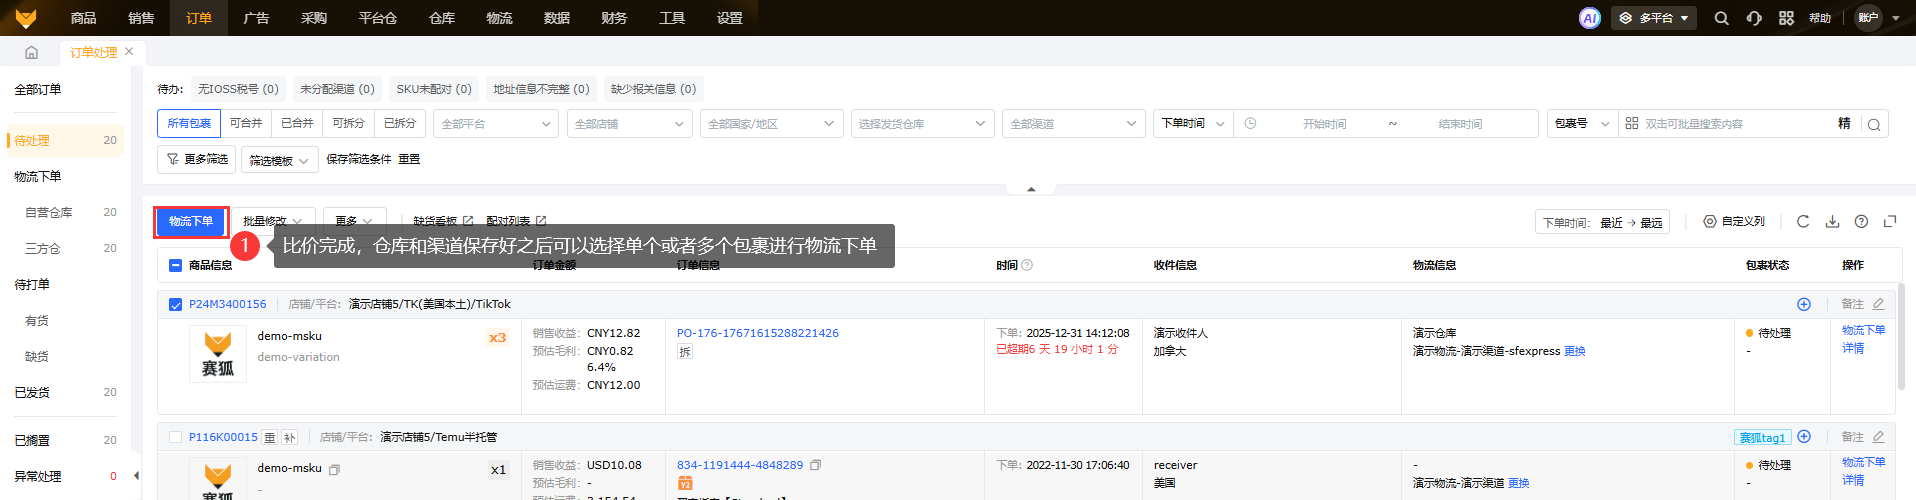Open 更多 actions dropdown
Viewport: 1916px width, 500px height.
tap(355, 221)
